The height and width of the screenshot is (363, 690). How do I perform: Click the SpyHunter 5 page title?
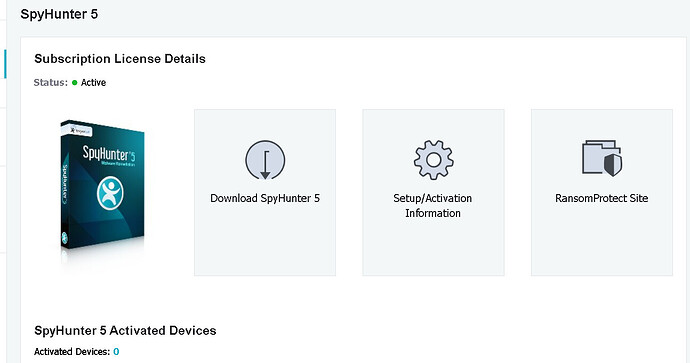59,14
